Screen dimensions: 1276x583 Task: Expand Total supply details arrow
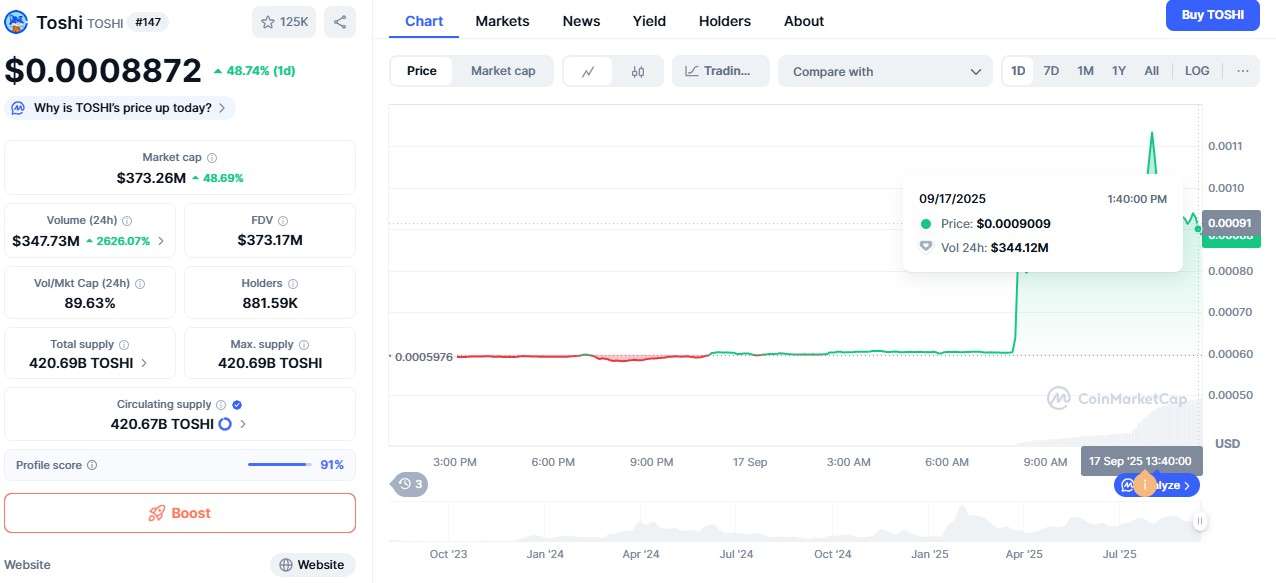pyautogui.click(x=144, y=363)
